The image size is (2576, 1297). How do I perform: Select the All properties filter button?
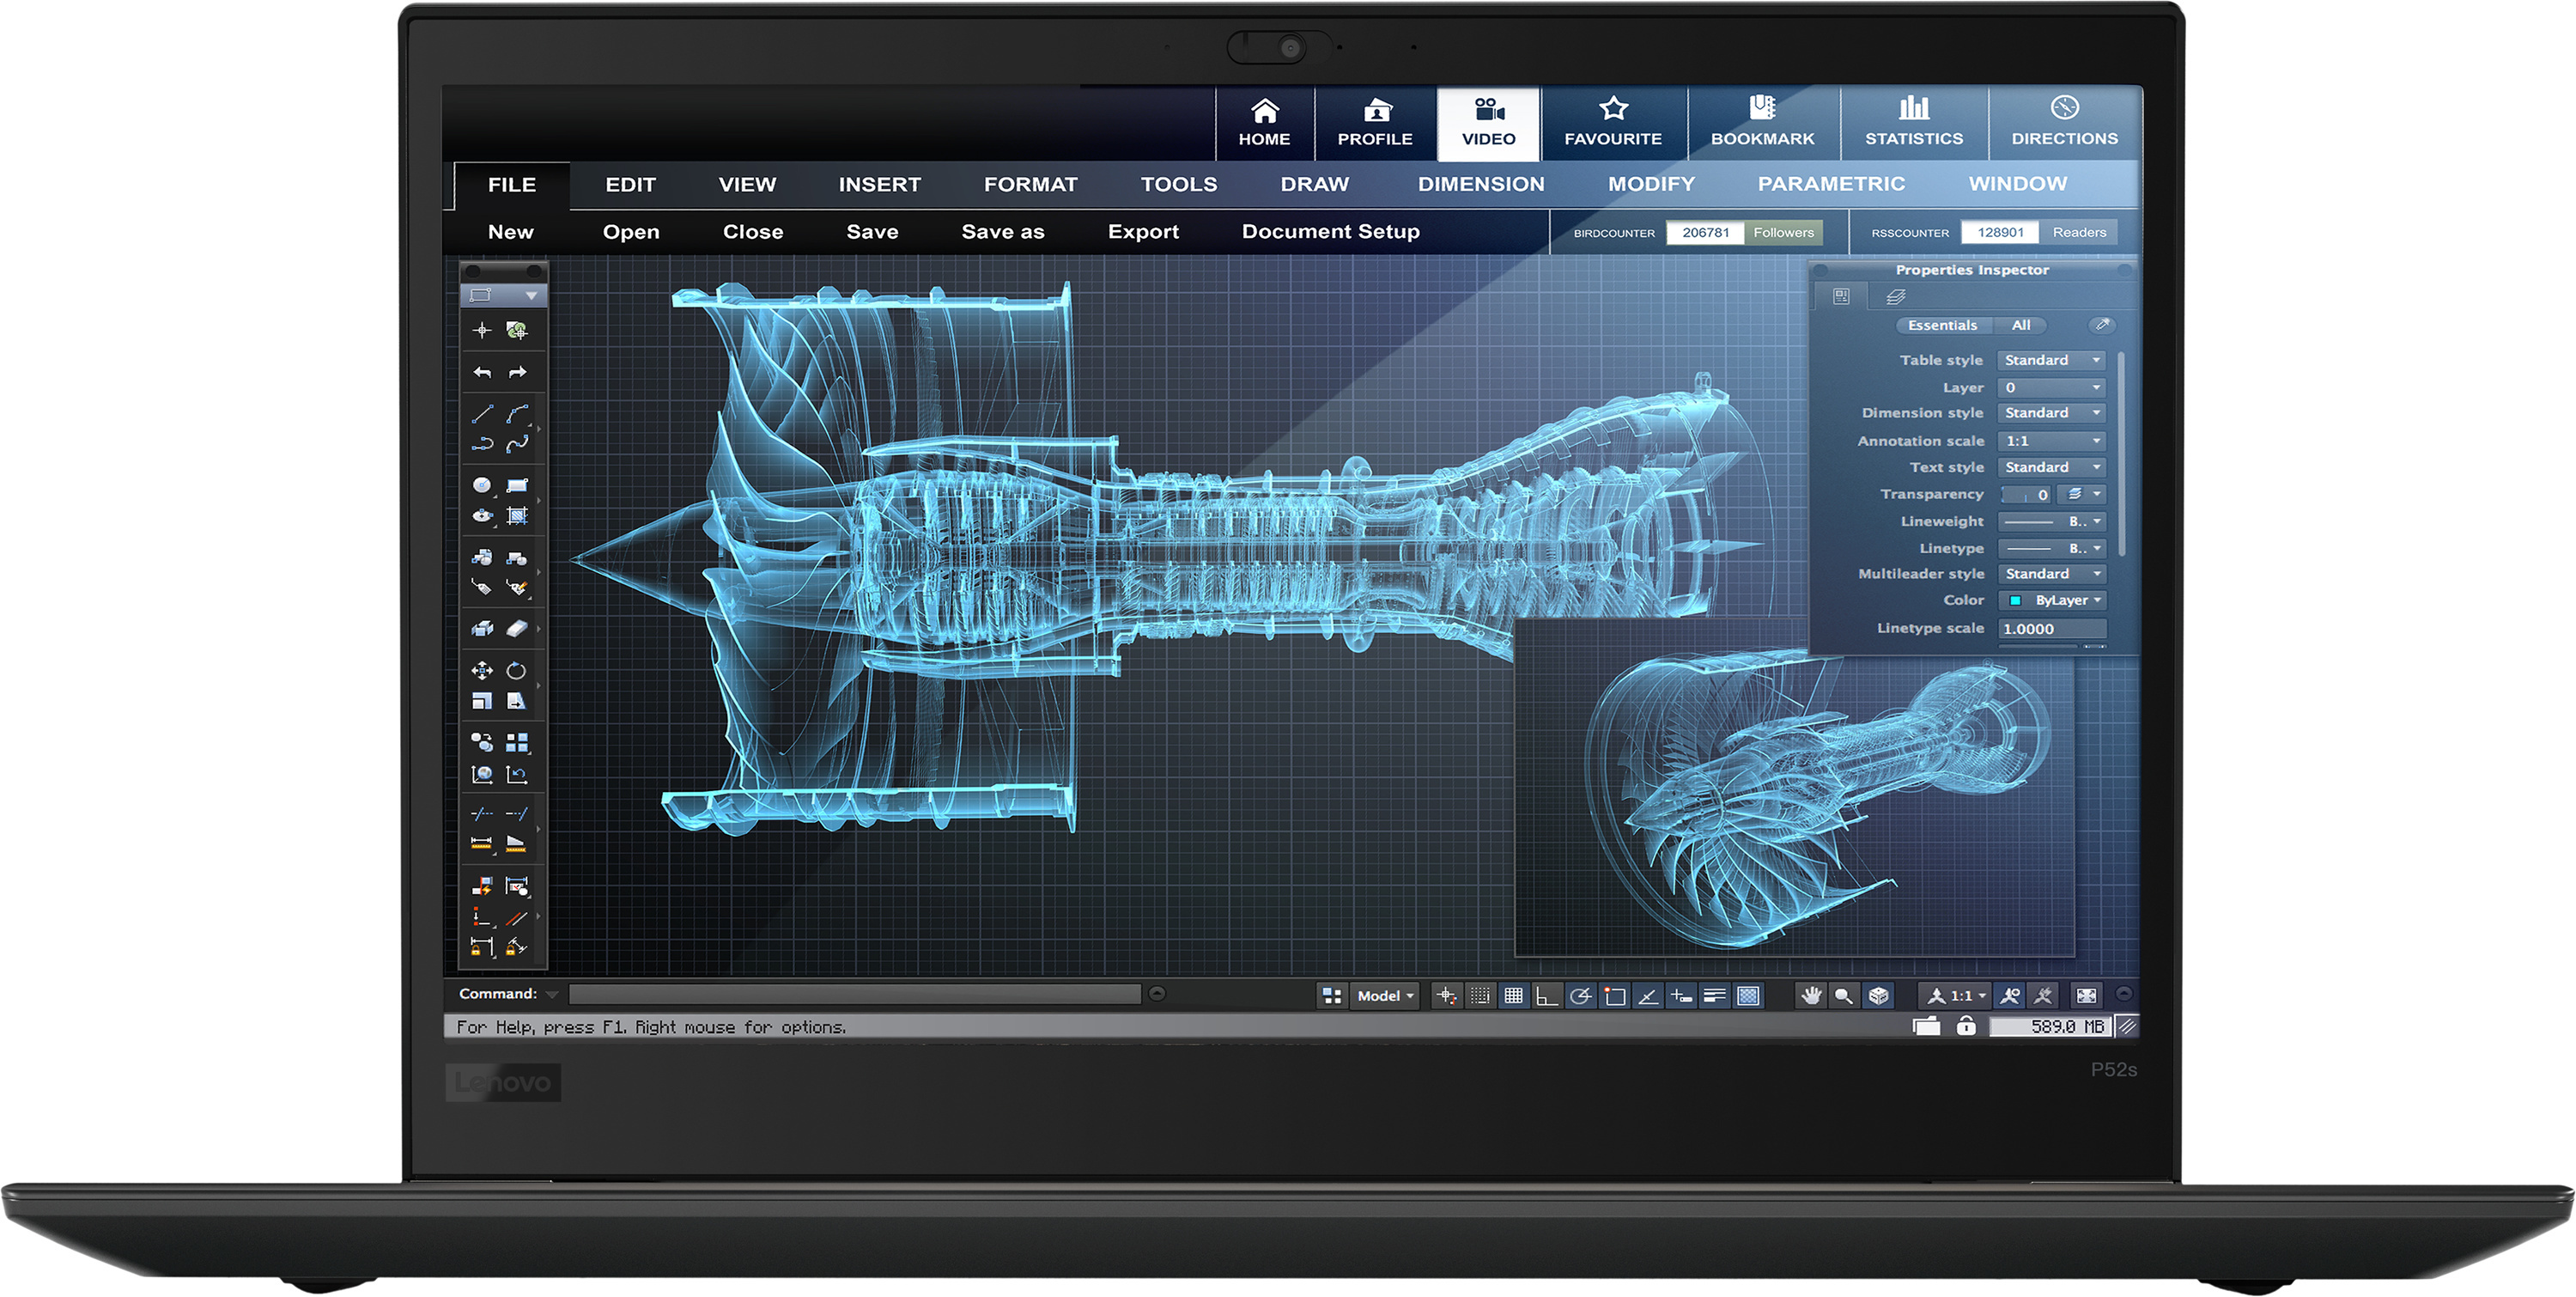click(x=2021, y=326)
